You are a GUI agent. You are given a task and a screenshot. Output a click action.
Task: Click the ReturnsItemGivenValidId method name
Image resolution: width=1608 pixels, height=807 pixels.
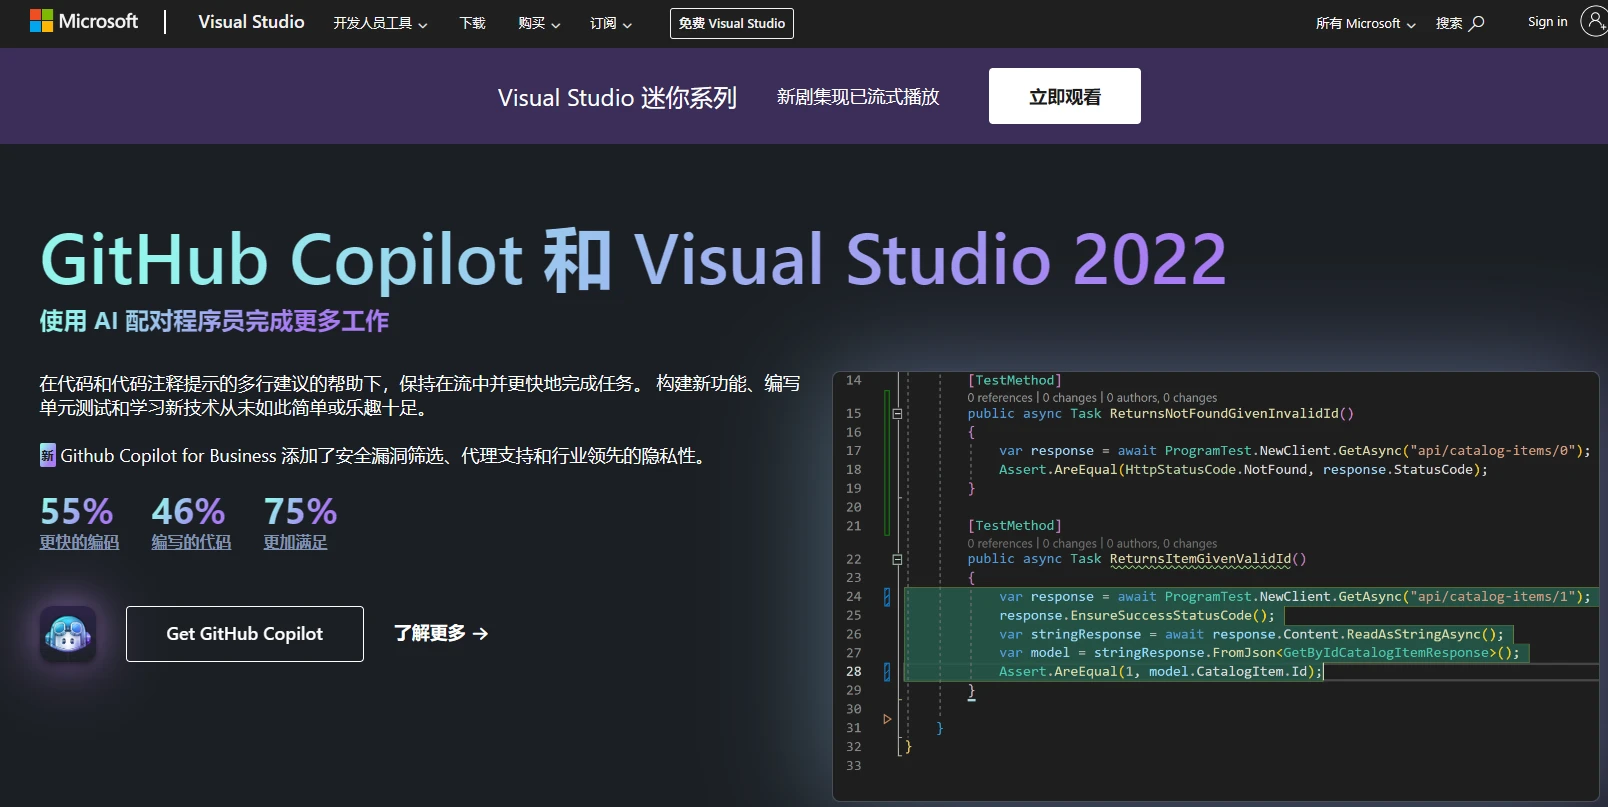1200,559
